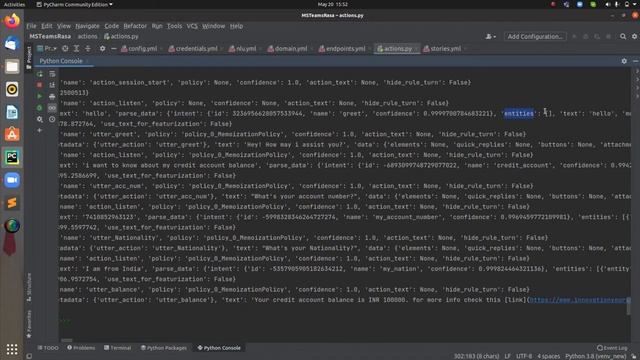Open Python 3.8 interpreter selector

(x=596, y=356)
